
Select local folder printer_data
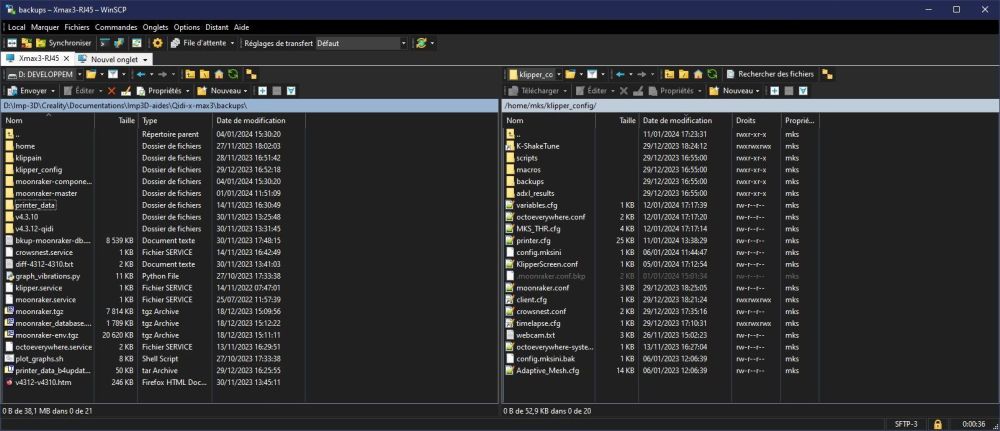[x=35, y=205]
